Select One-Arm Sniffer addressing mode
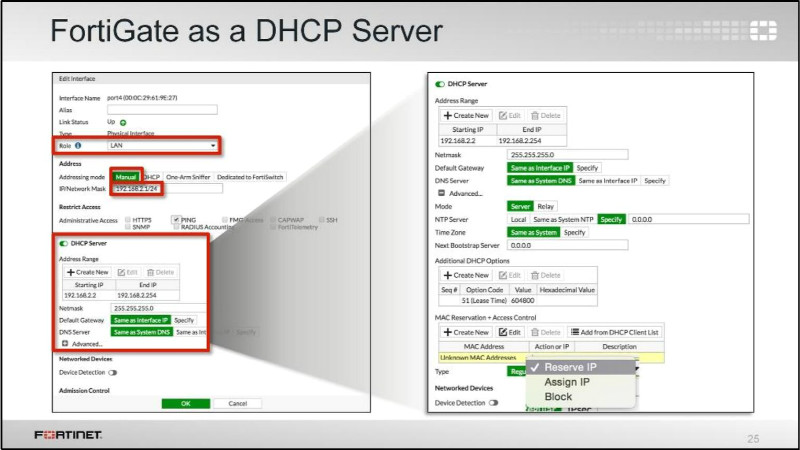The height and width of the screenshot is (450, 800). [188, 177]
